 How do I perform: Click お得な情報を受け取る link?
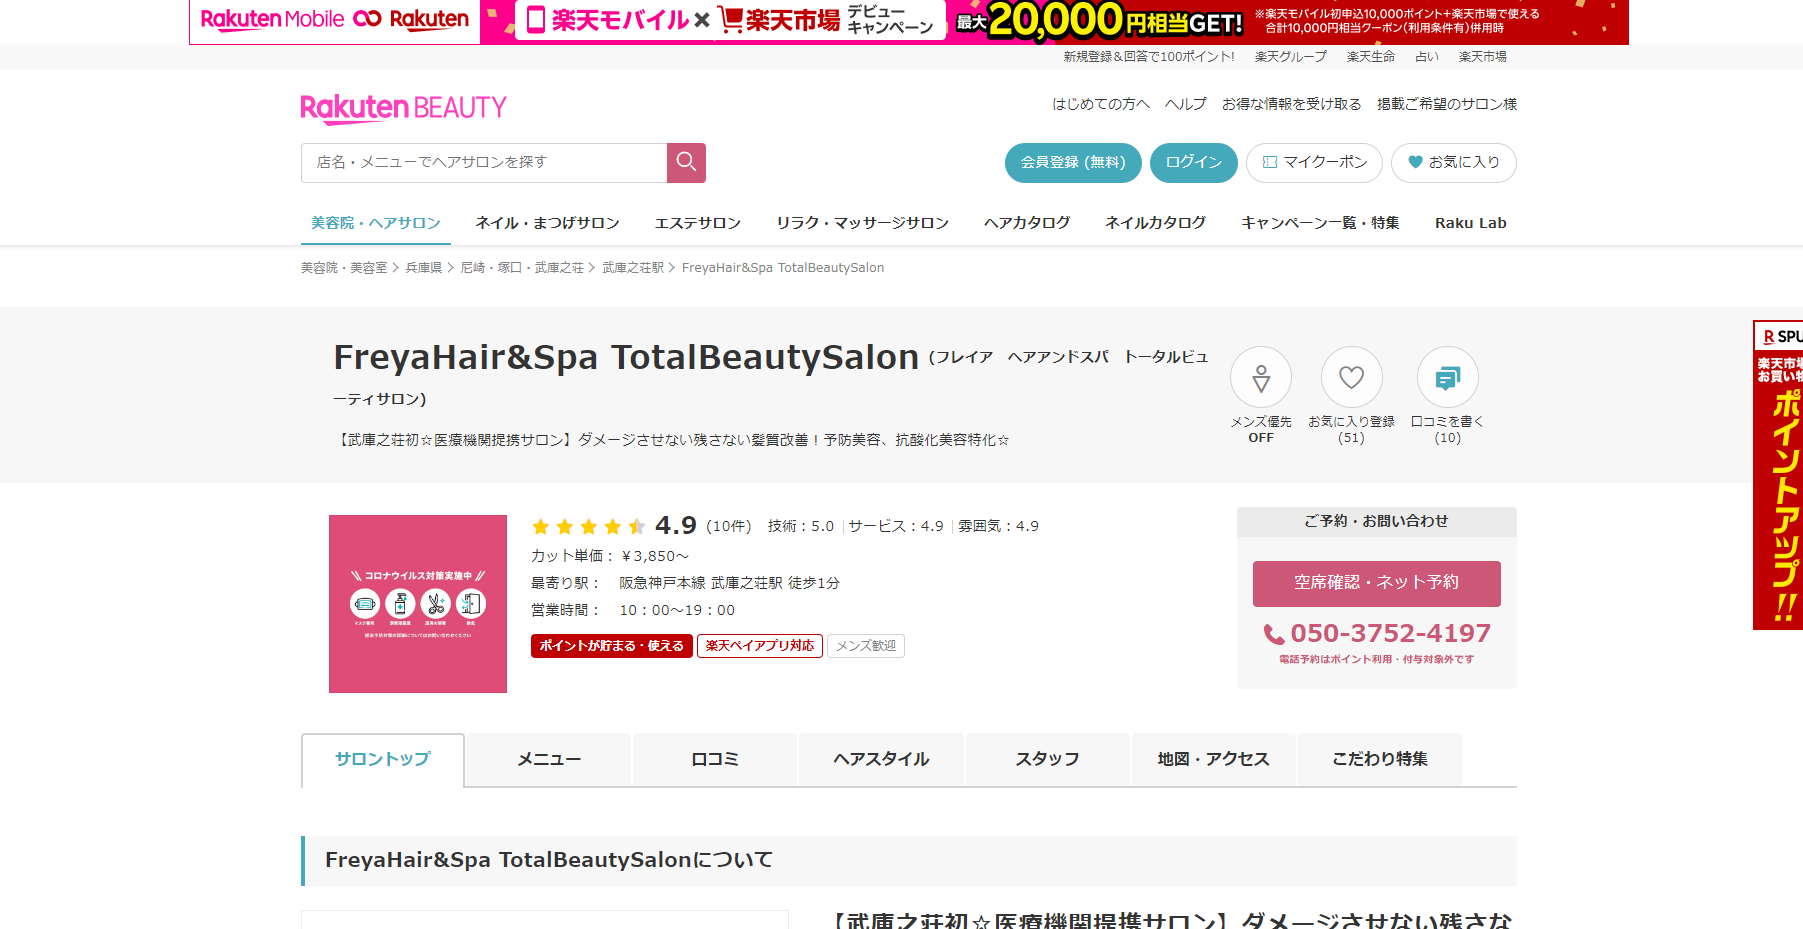[1292, 104]
